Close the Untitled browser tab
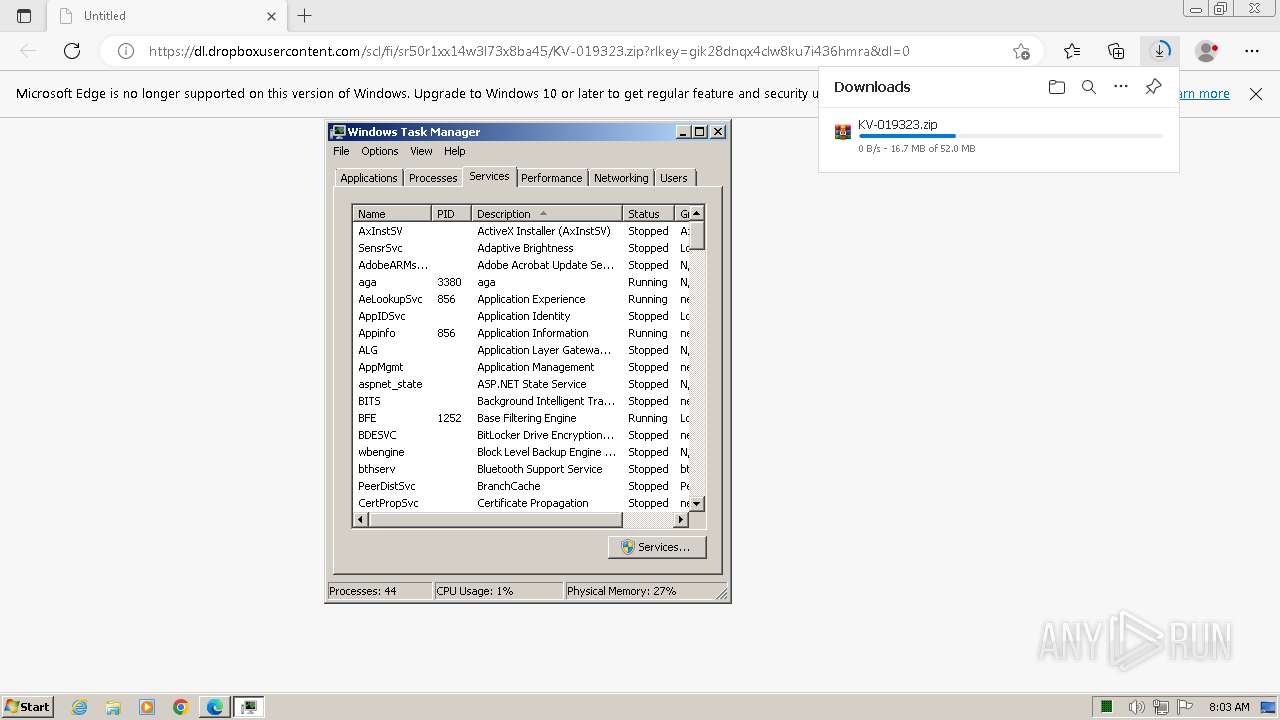The width and height of the screenshot is (1280, 720). coord(271,16)
